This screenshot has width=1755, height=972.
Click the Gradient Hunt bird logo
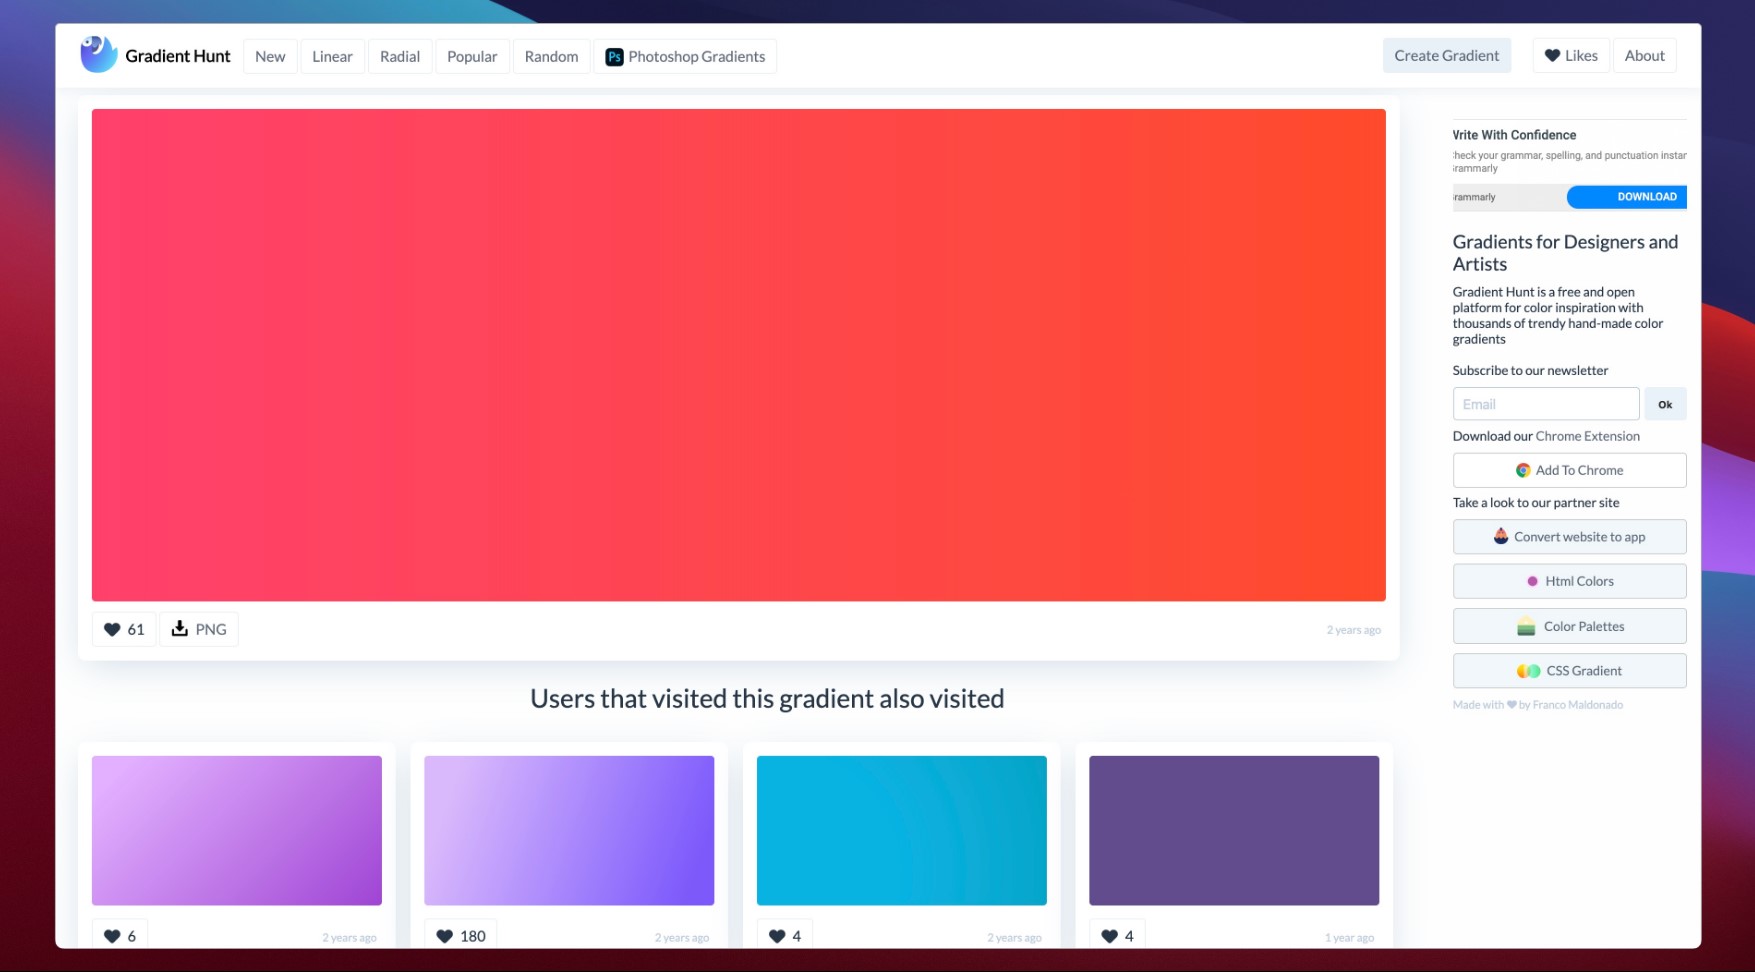(x=98, y=54)
